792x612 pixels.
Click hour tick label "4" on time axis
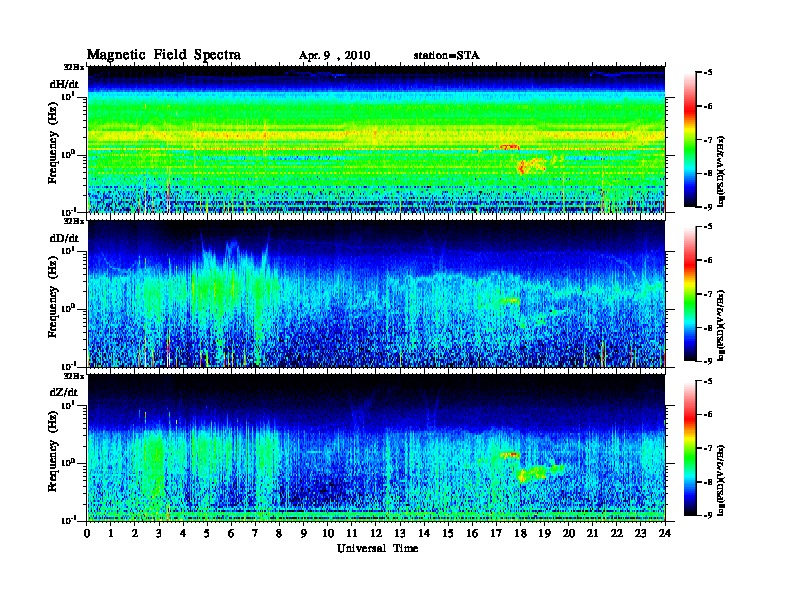point(183,534)
